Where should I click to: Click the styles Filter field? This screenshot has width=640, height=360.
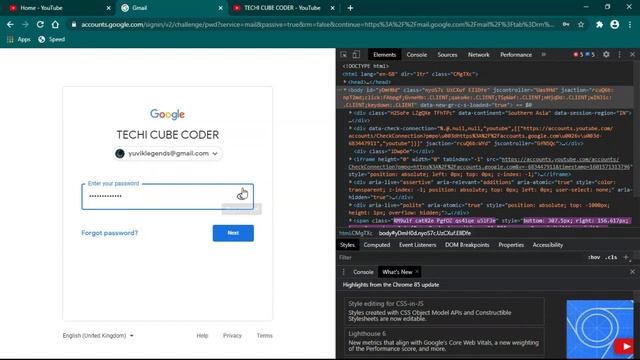461,258
